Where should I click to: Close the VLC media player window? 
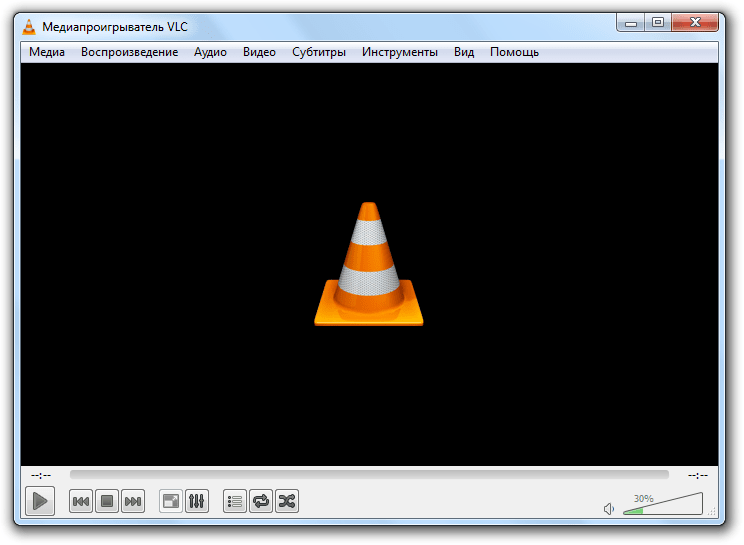695,22
